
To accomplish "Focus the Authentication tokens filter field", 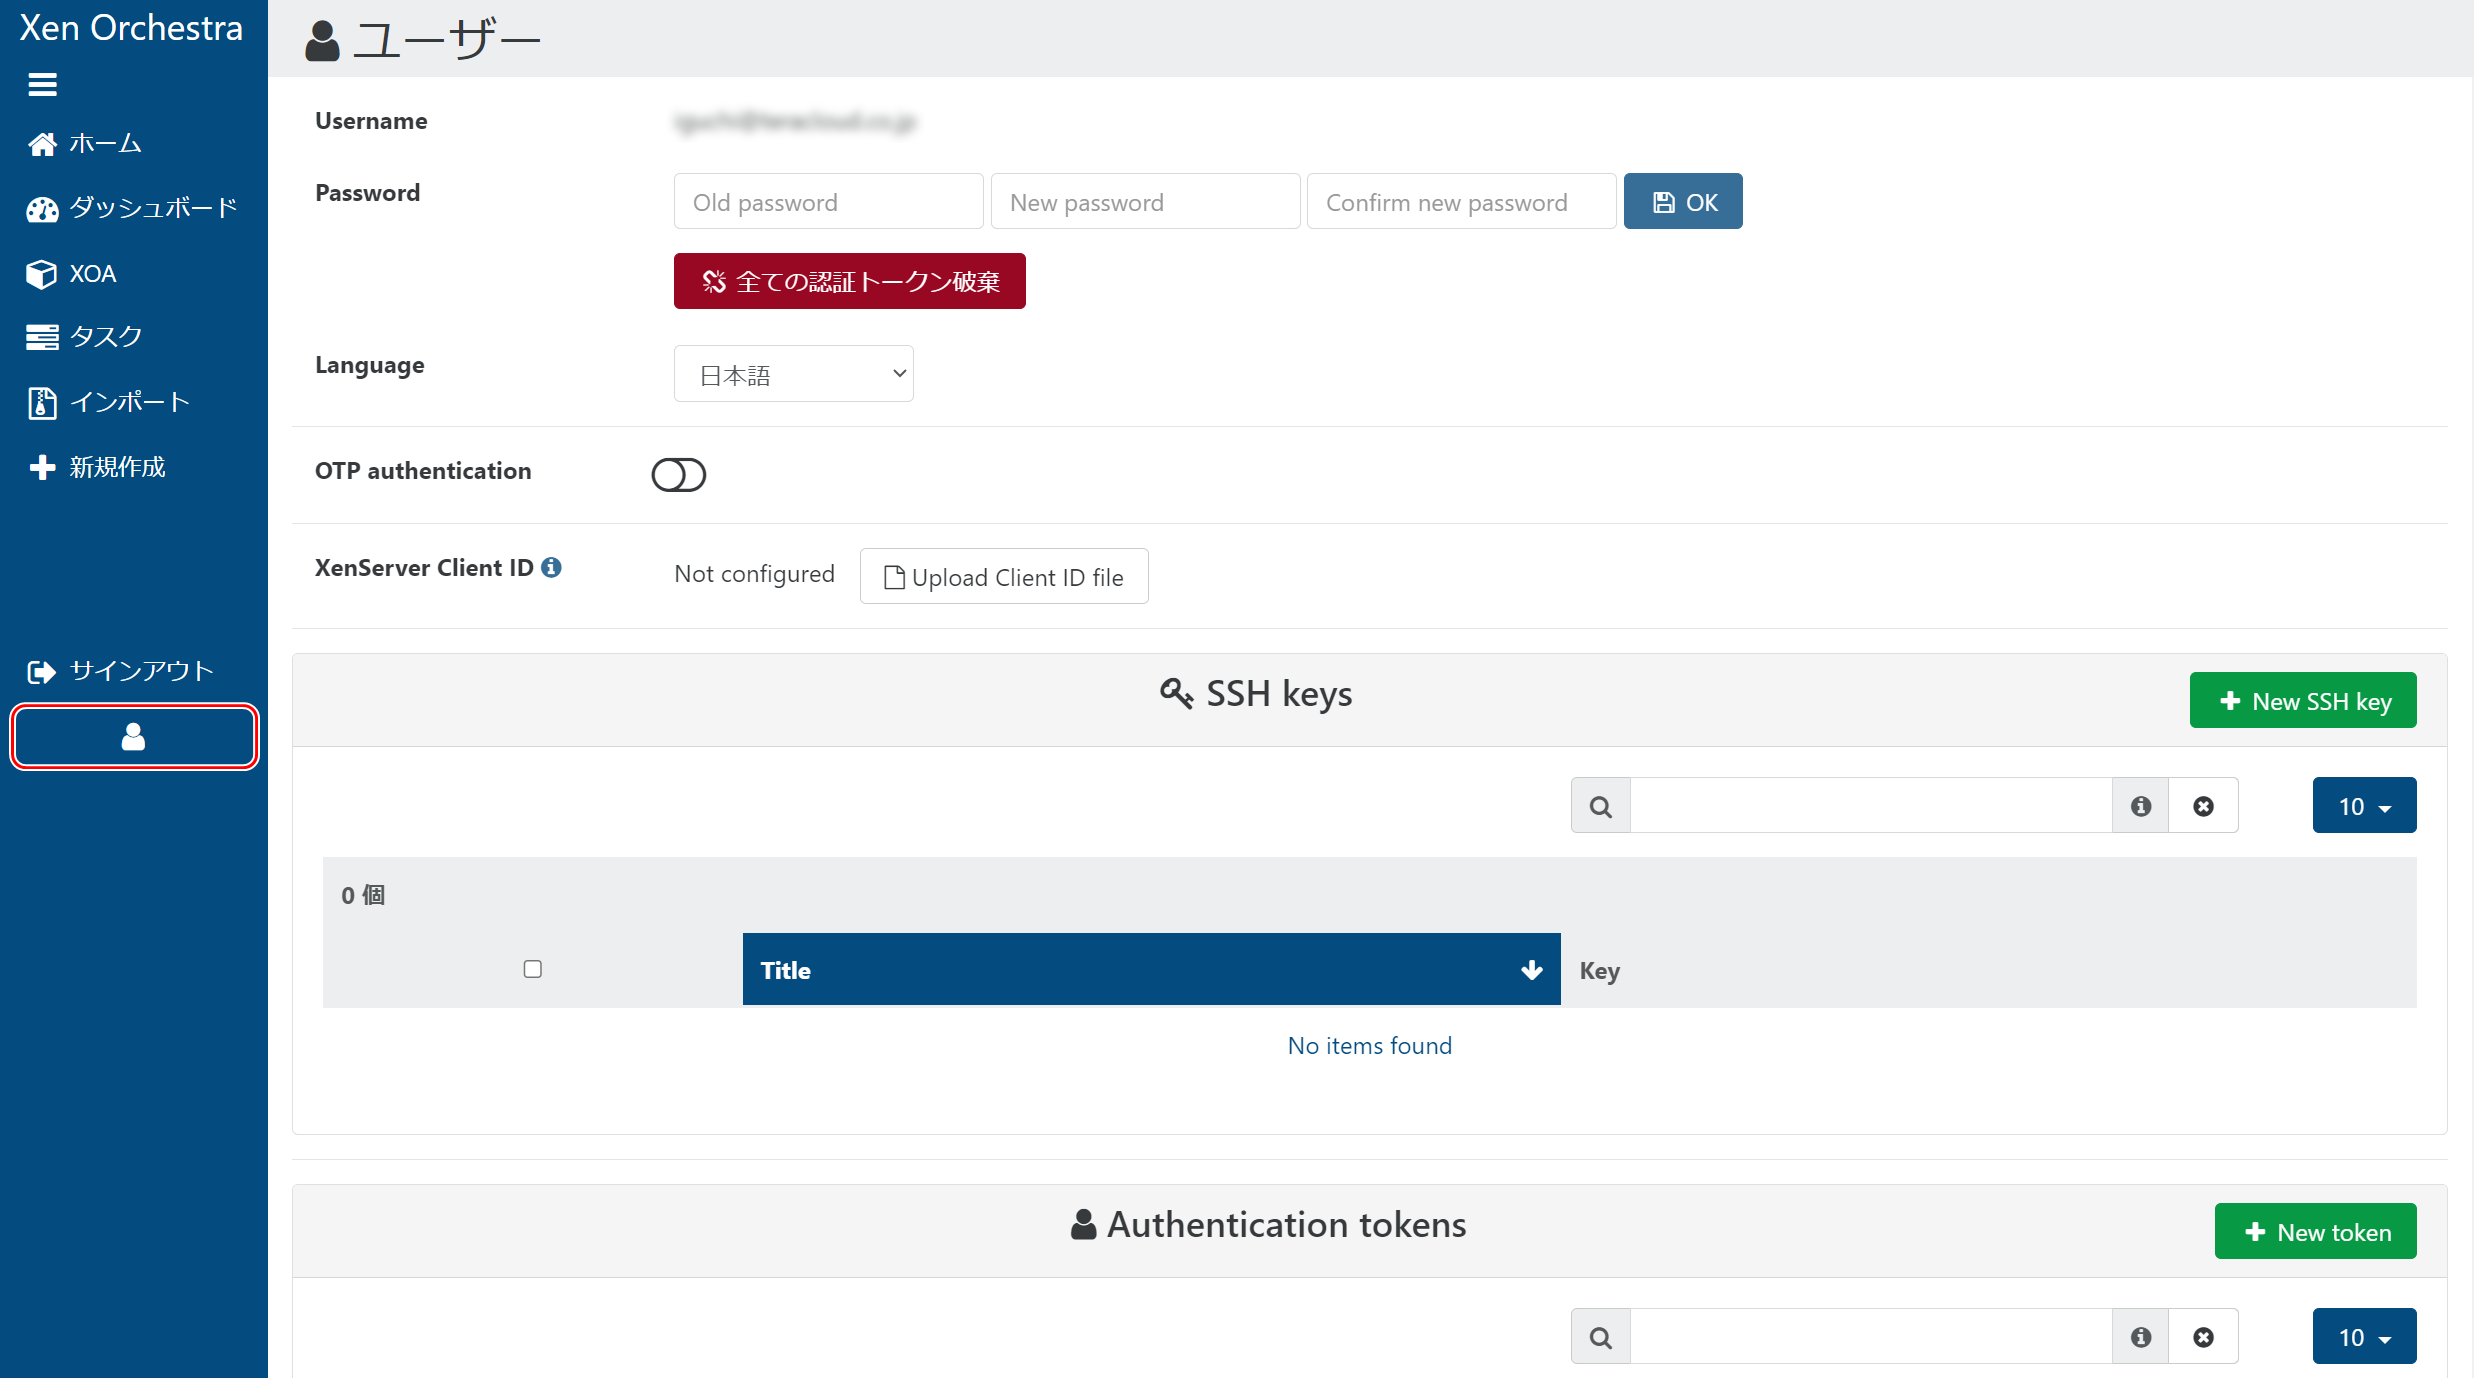I will (x=1871, y=1337).
